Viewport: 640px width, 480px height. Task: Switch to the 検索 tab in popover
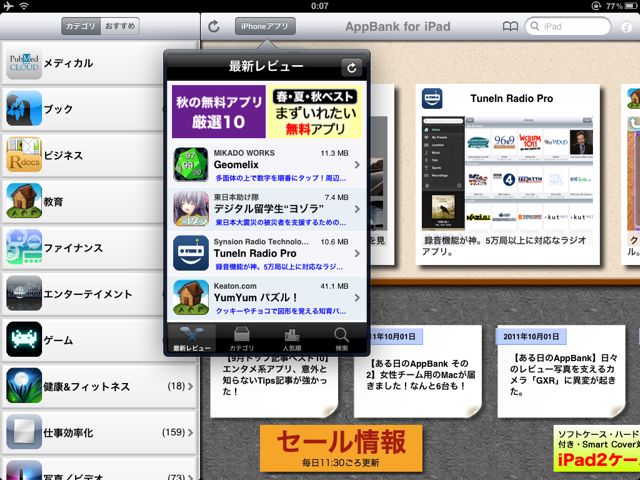pyautogui.click(x=342, y=339)
